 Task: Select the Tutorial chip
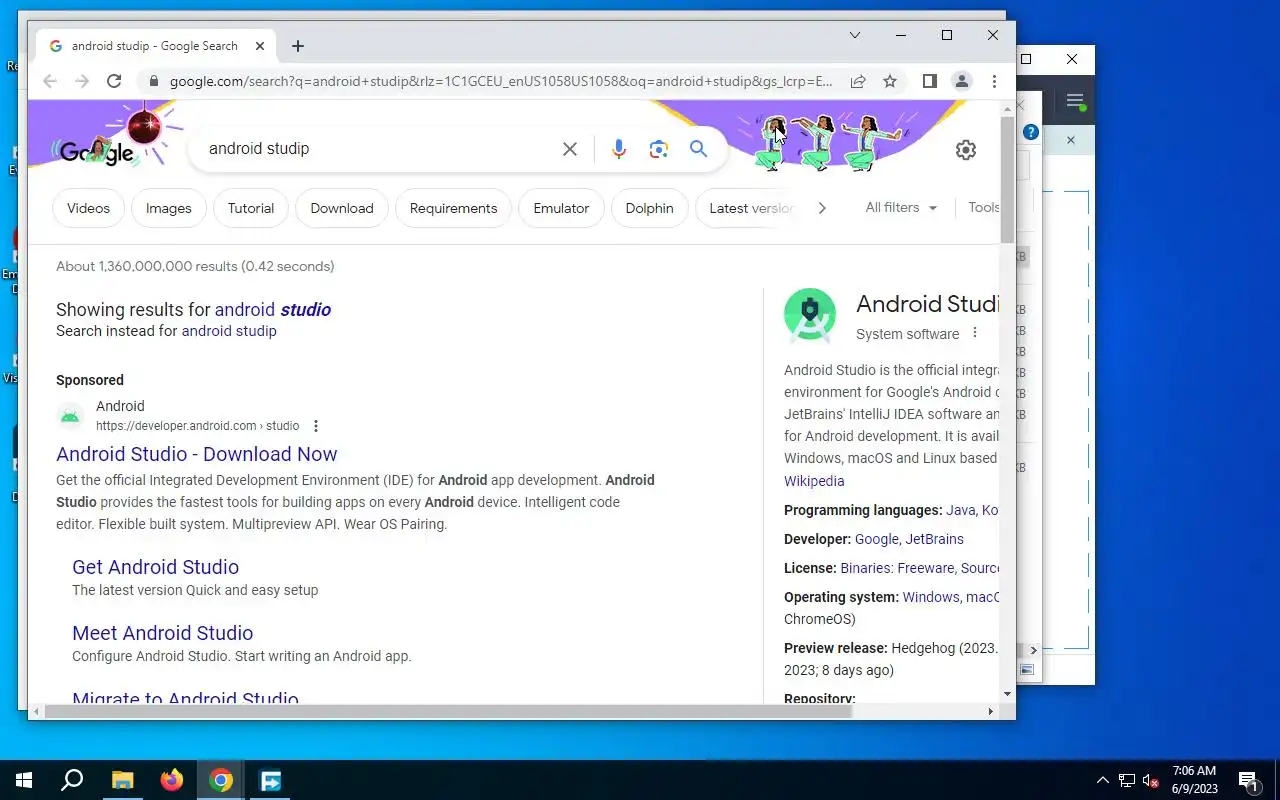click(x=251, y=208)
